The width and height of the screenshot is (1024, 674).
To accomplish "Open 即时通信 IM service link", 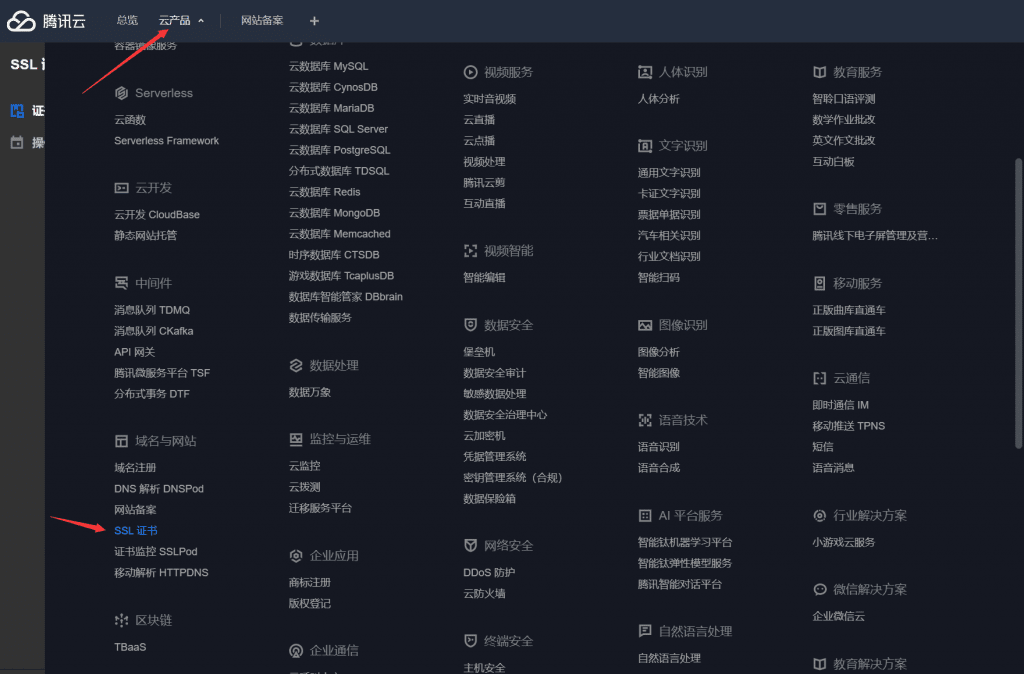I will [840, 404].
